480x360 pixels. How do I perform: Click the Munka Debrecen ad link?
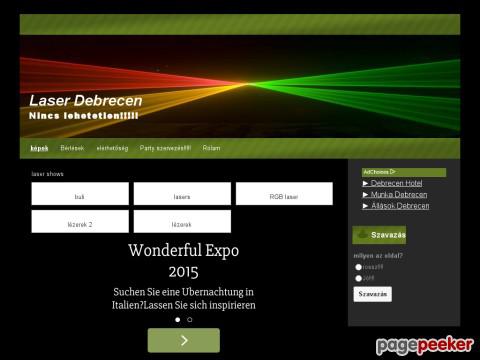coord(395,194)
